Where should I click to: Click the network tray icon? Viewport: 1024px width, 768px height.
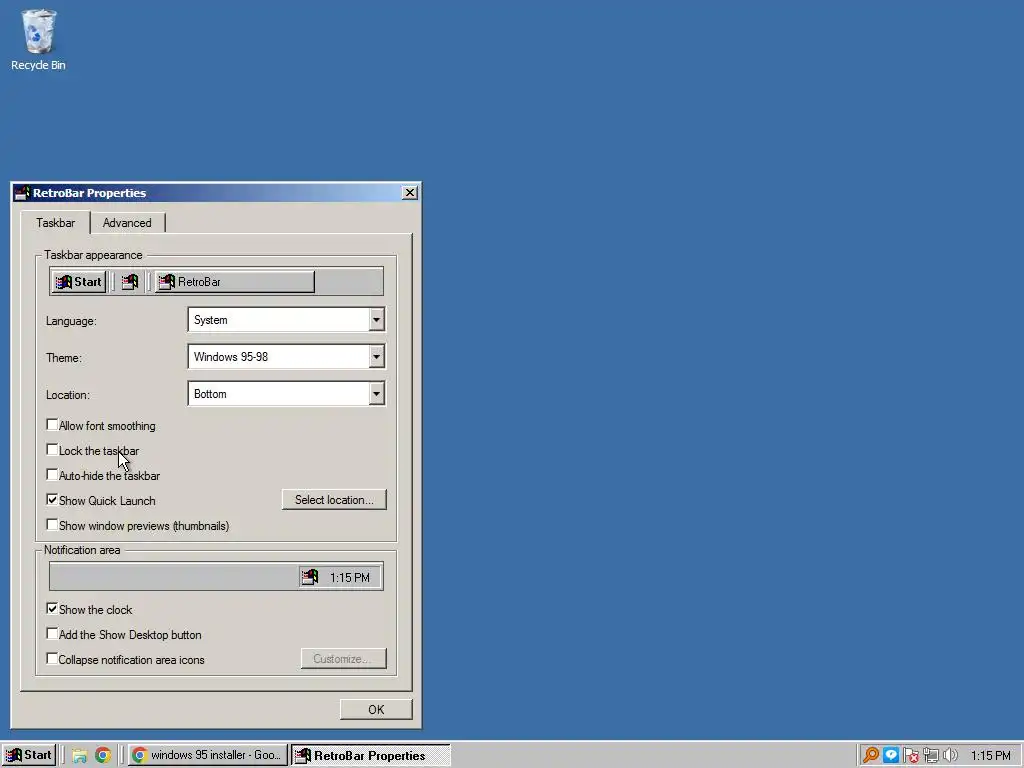931,756
